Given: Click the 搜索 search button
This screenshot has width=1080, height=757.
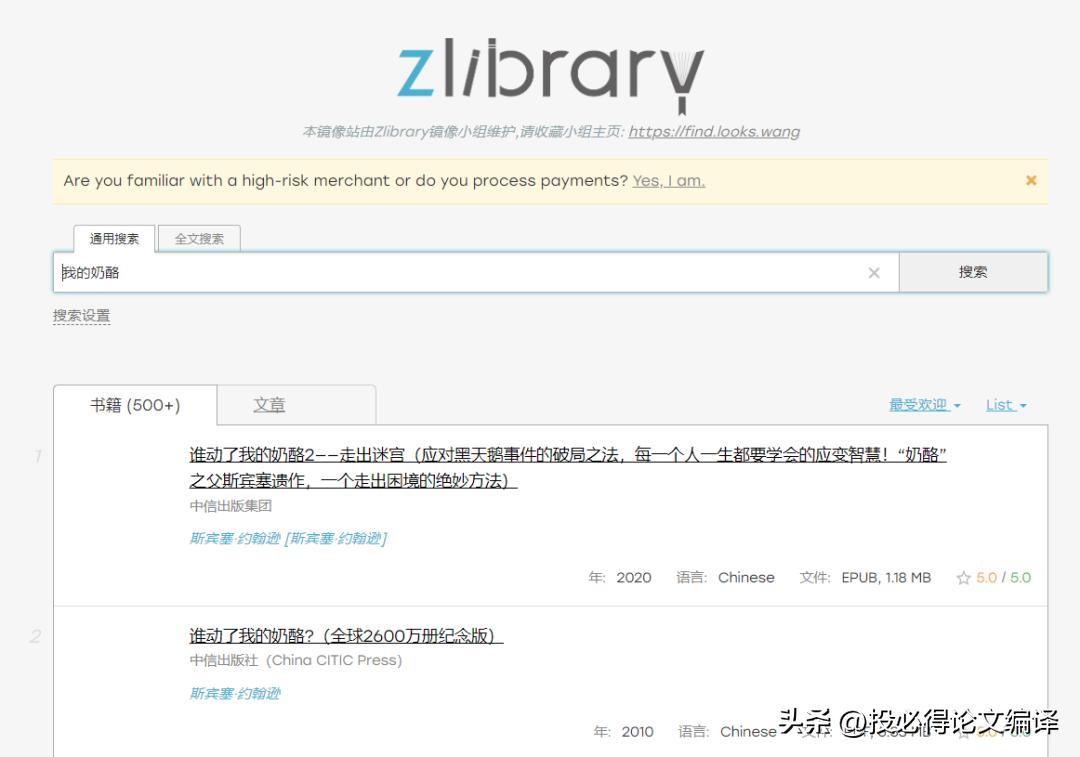Looking at the screenshot, I should click(x=972, y=271).
